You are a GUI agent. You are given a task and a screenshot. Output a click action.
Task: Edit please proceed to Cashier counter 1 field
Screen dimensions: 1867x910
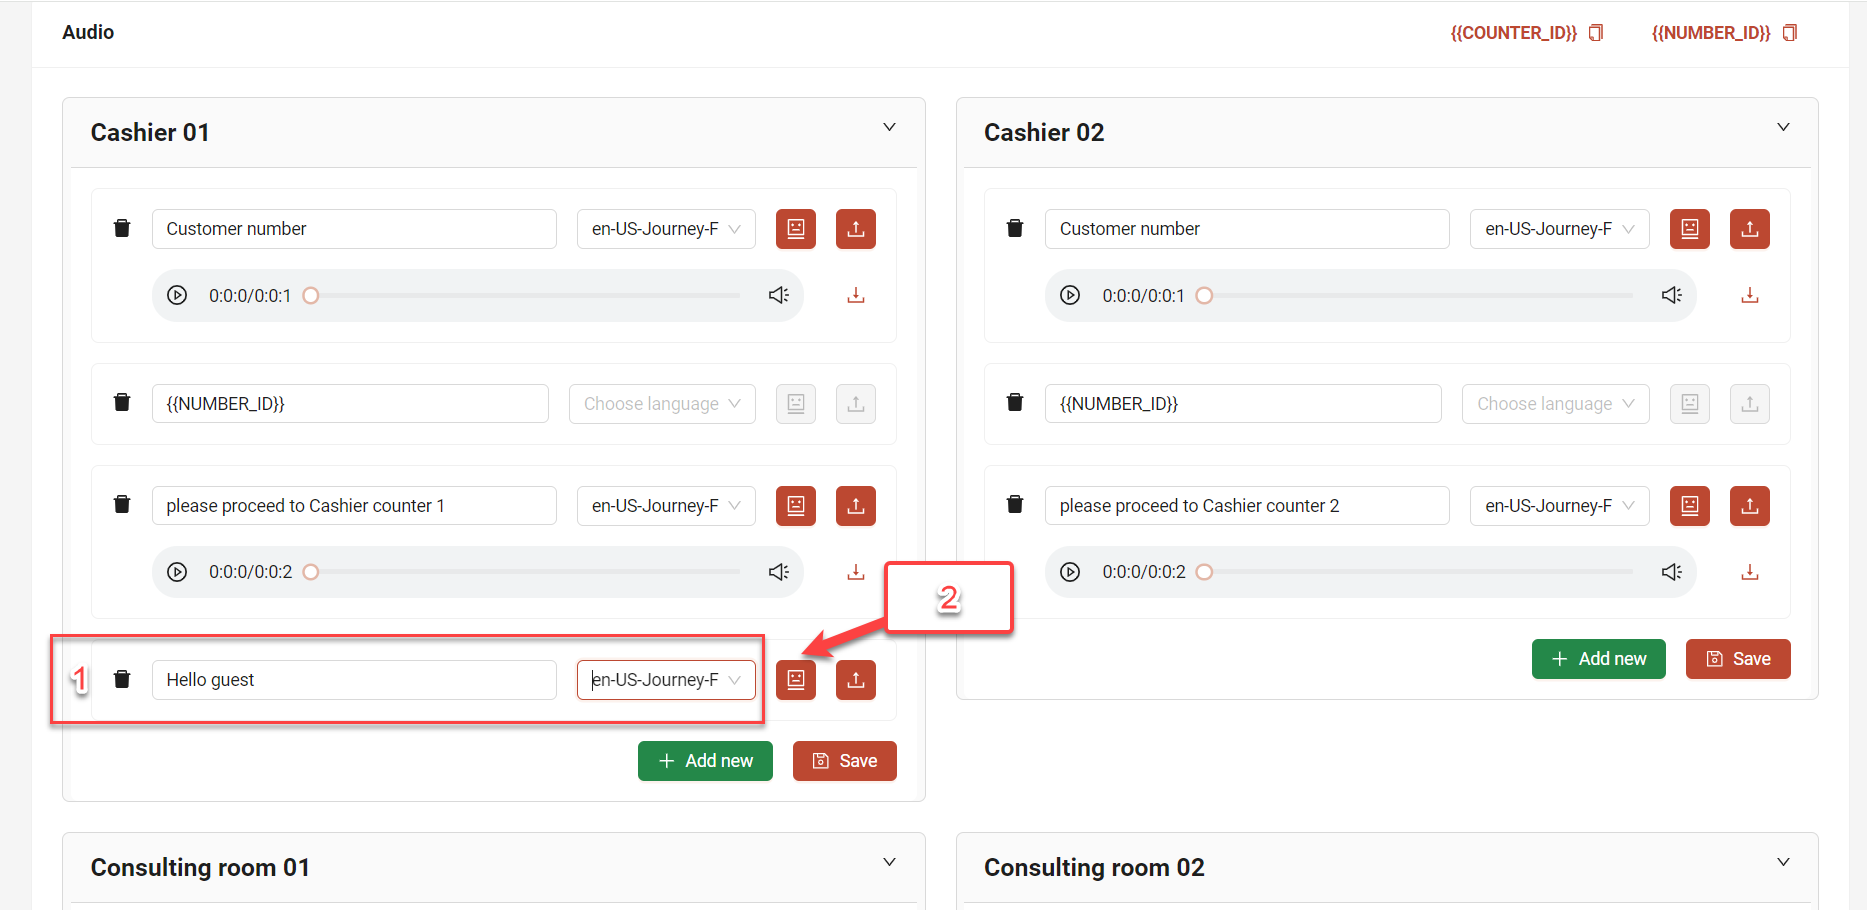tap(354, 506)
